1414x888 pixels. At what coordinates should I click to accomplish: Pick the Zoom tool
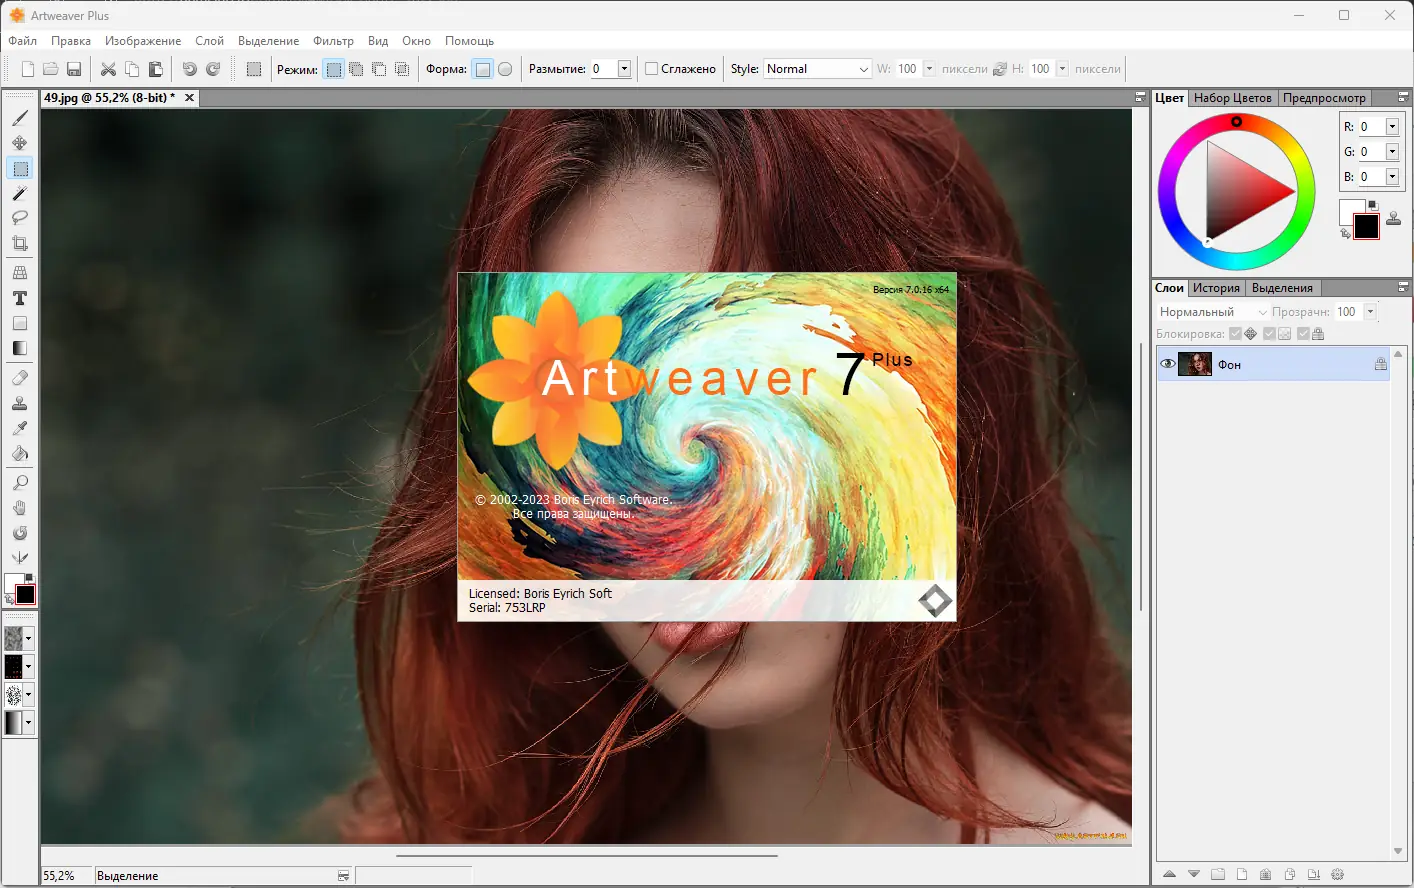20,482
